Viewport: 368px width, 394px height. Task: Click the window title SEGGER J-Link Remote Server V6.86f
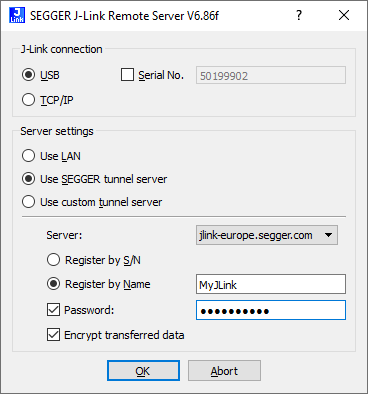(x=124, y=16)
